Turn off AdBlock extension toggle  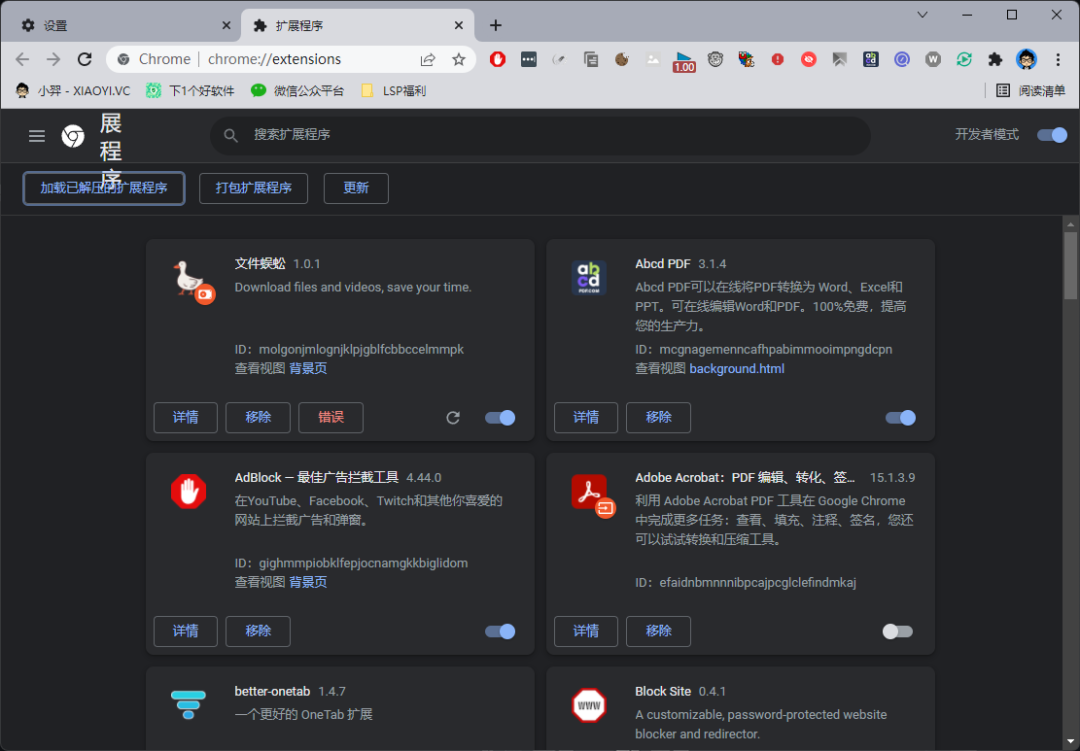tap(500, 631)
